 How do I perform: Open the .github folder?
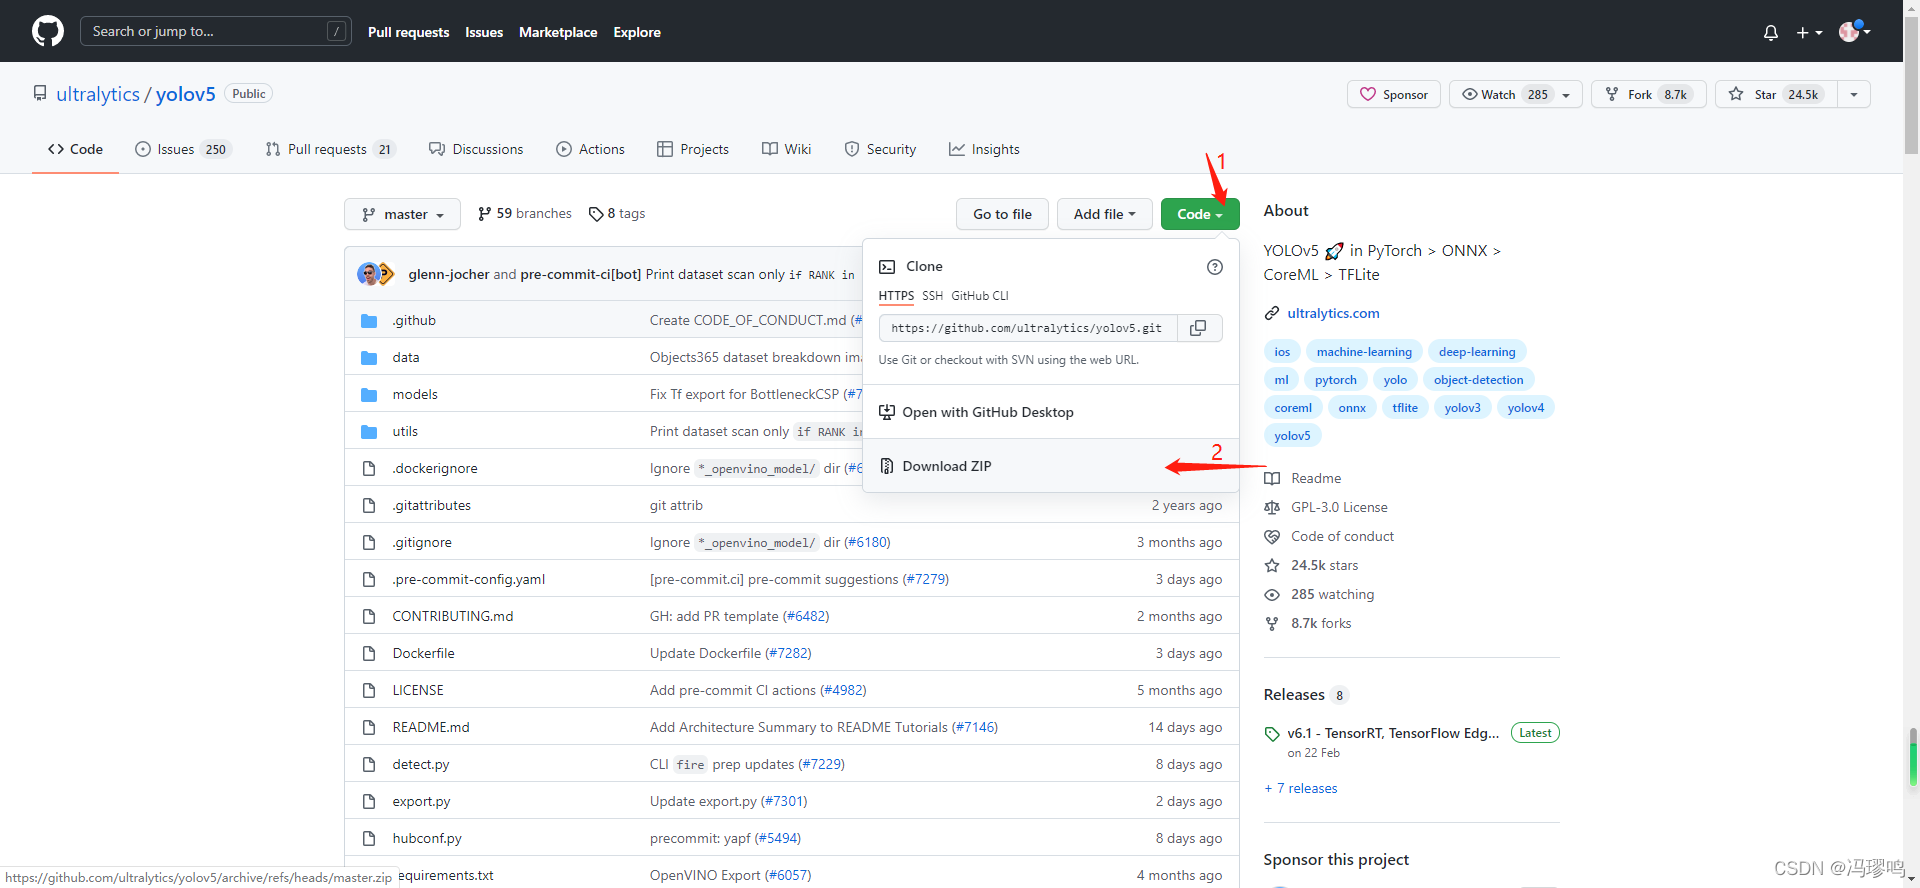click(414, 320)
